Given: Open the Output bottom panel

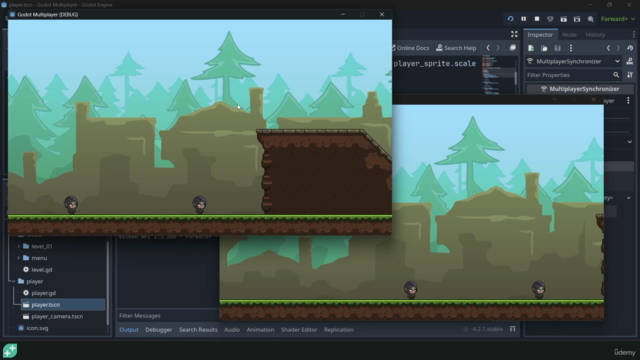Looking at the screenshot, I should click(129, 329).
